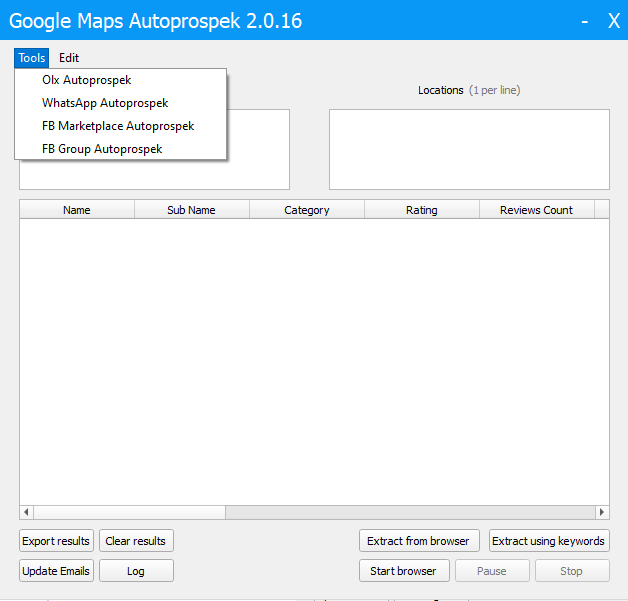Click the Update Emails button
This screenshot has height=601, width=628.
(56, 571)
